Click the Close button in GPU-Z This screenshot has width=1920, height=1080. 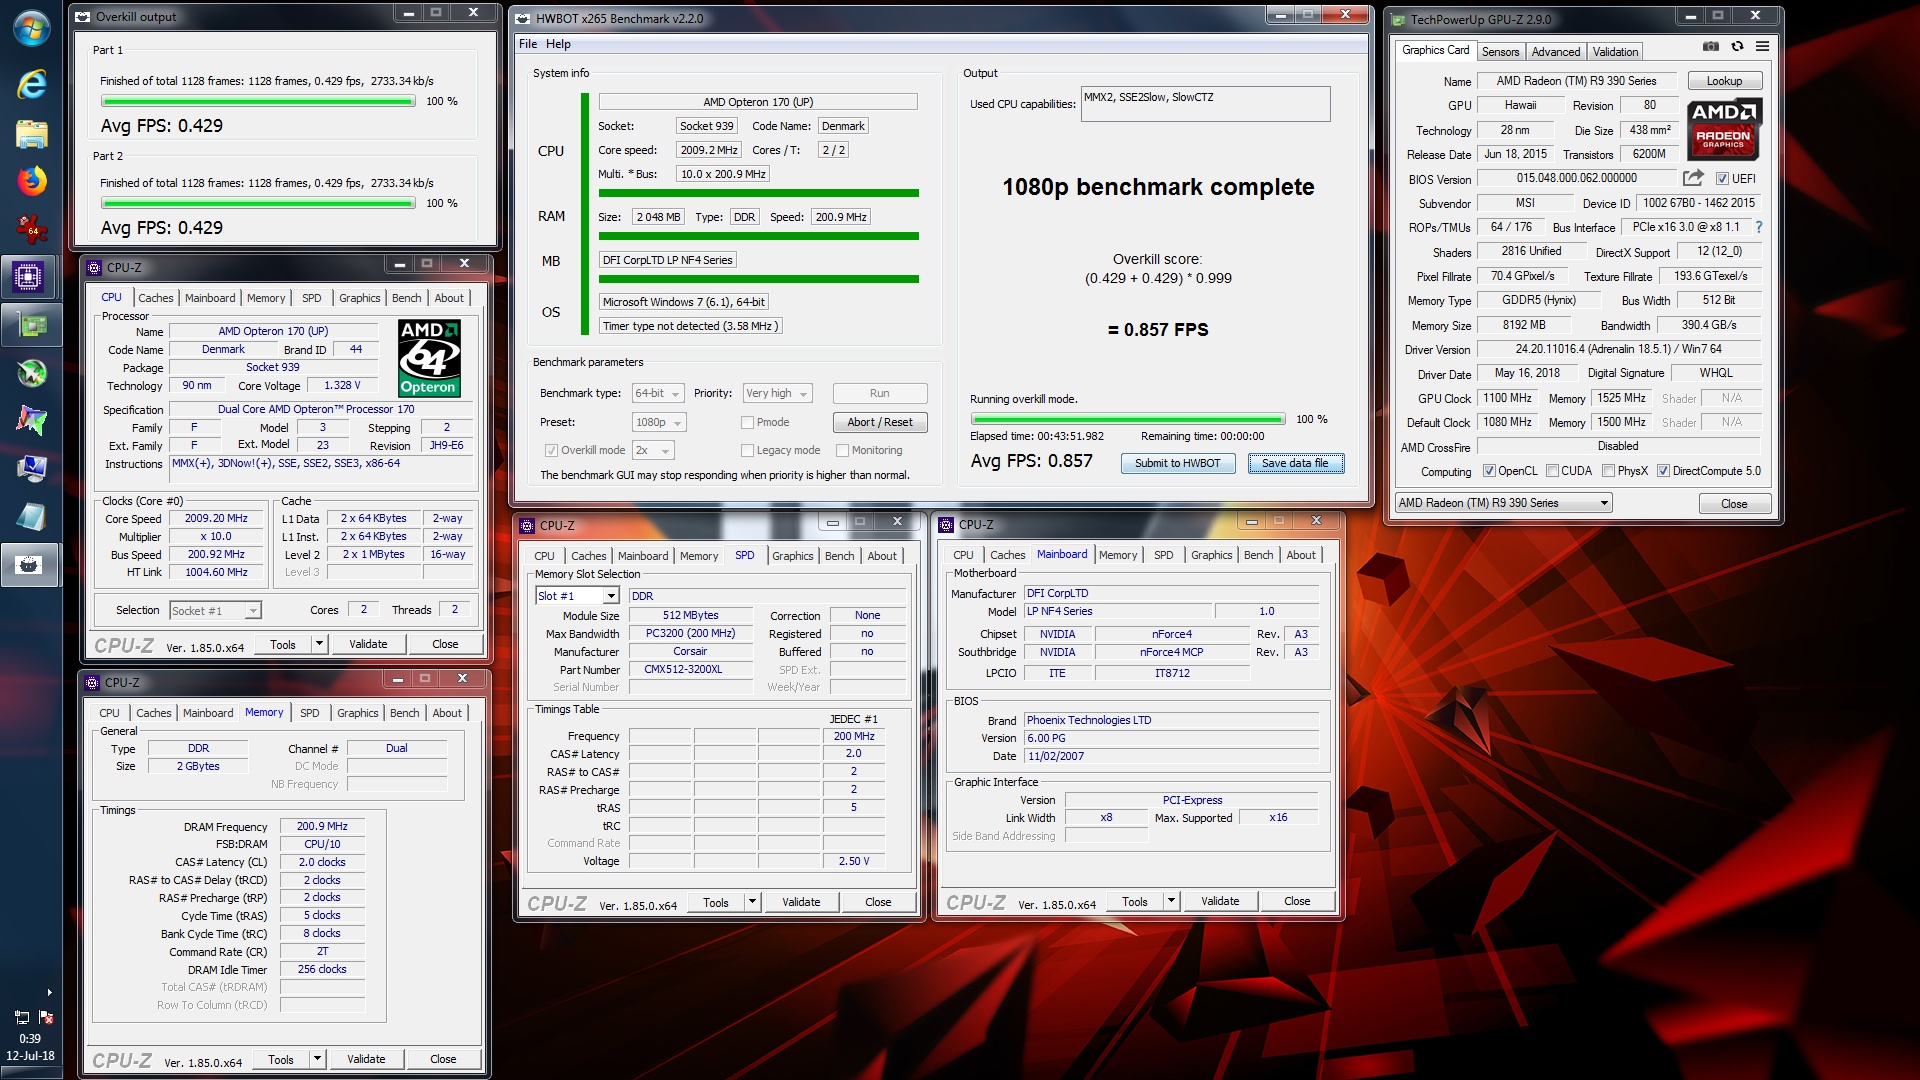click(x=1734, y=503)
